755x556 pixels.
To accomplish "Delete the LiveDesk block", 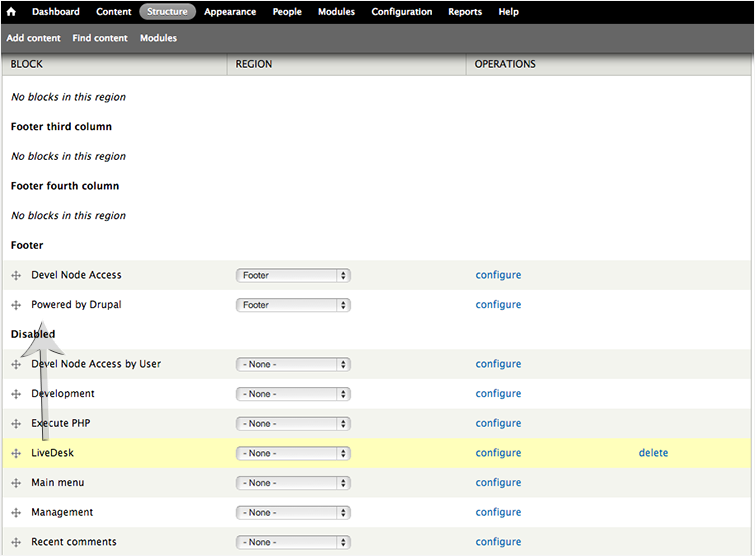I will [653, 453].
